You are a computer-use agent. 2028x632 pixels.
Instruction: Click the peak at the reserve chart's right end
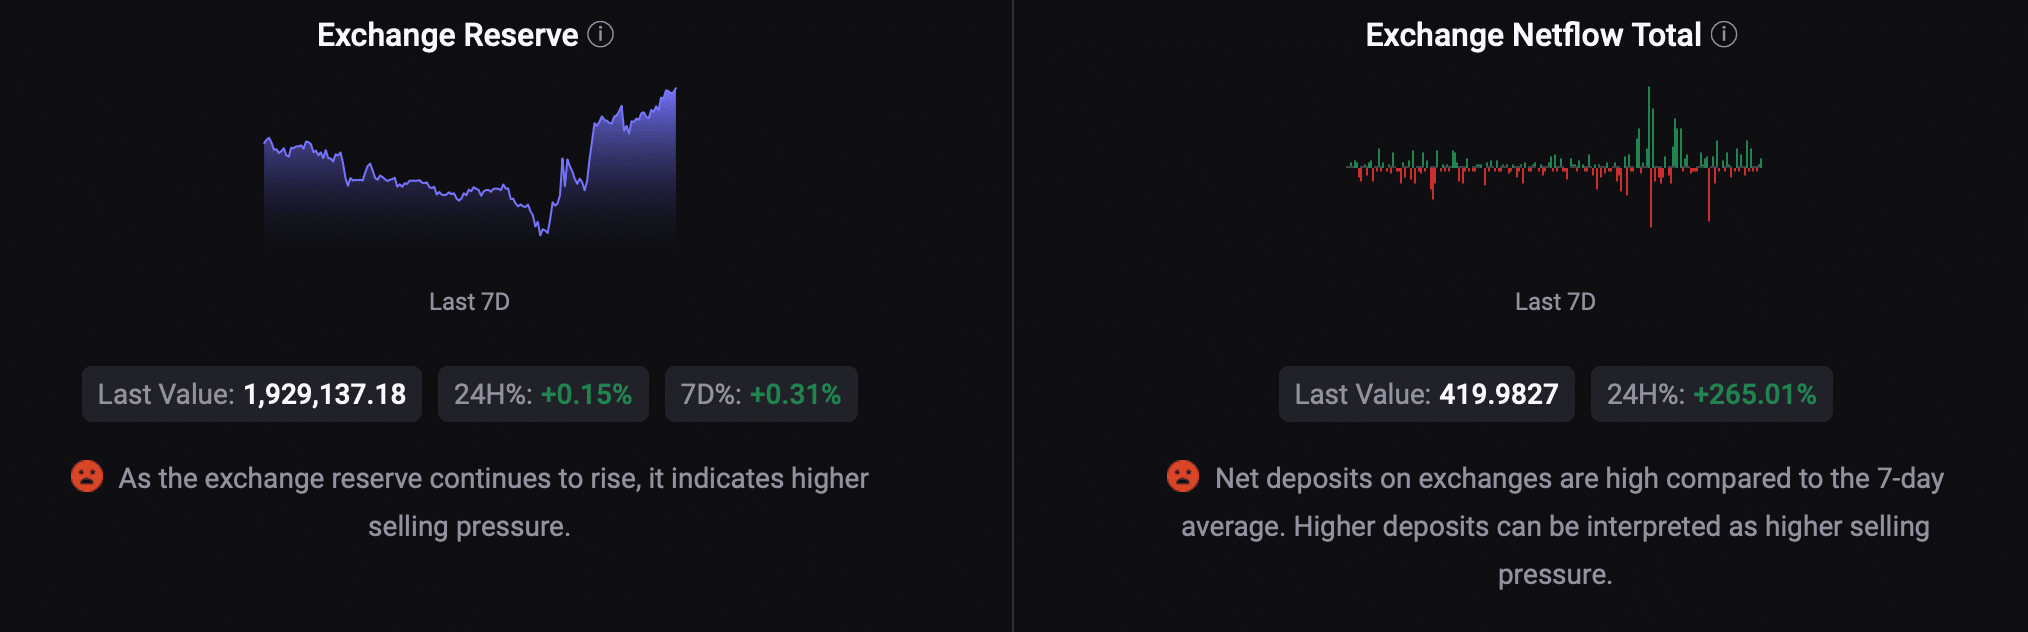[674, 91]
